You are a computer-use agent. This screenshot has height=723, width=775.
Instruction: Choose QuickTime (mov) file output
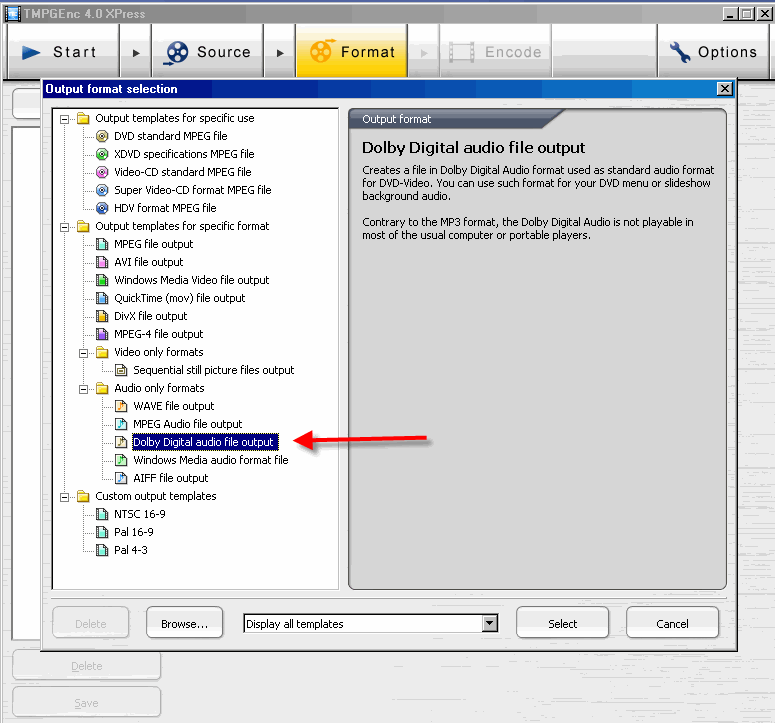pyautogui.click(x=179, y=298)
